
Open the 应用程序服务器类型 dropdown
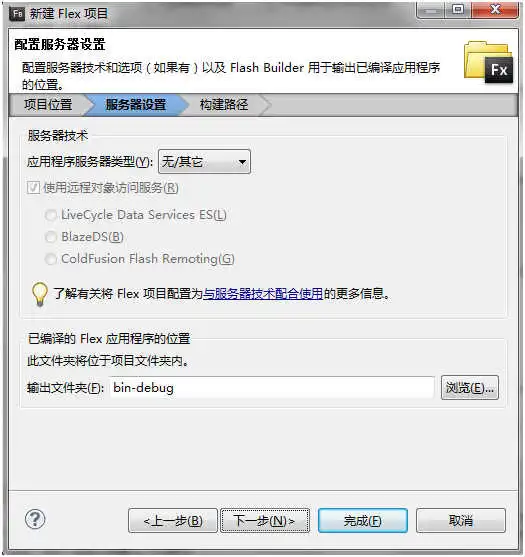[x=204, y=162]
